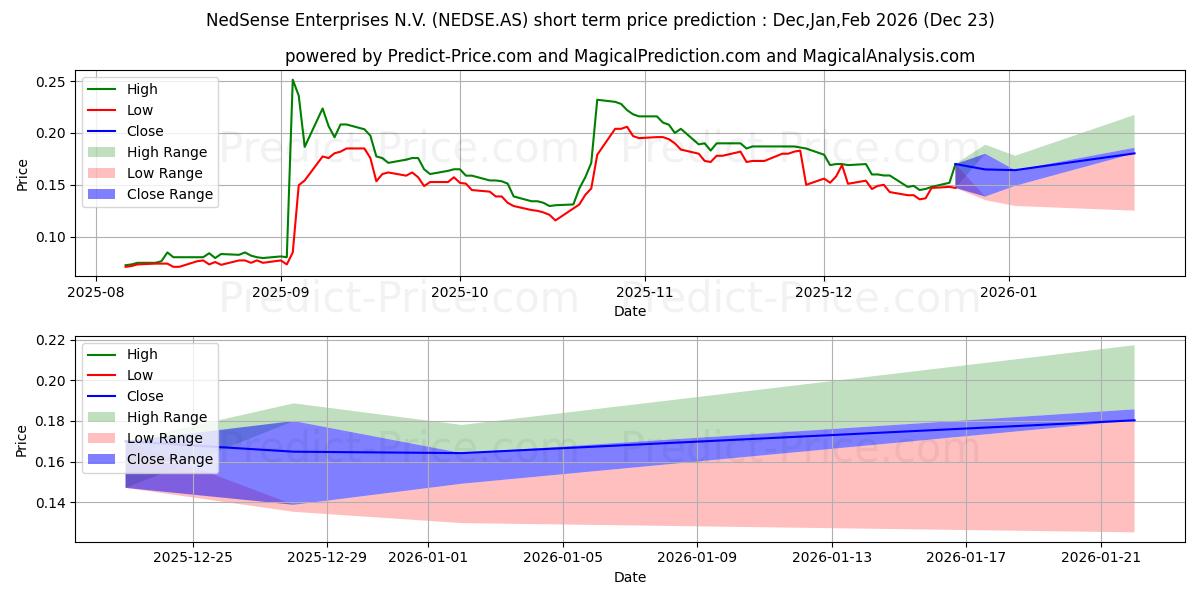Image resolution: width=1200 pixels, height=600 pixels.
Task: Click the Close Range blue swatch in top legend
Action: (x=104, y=194)
